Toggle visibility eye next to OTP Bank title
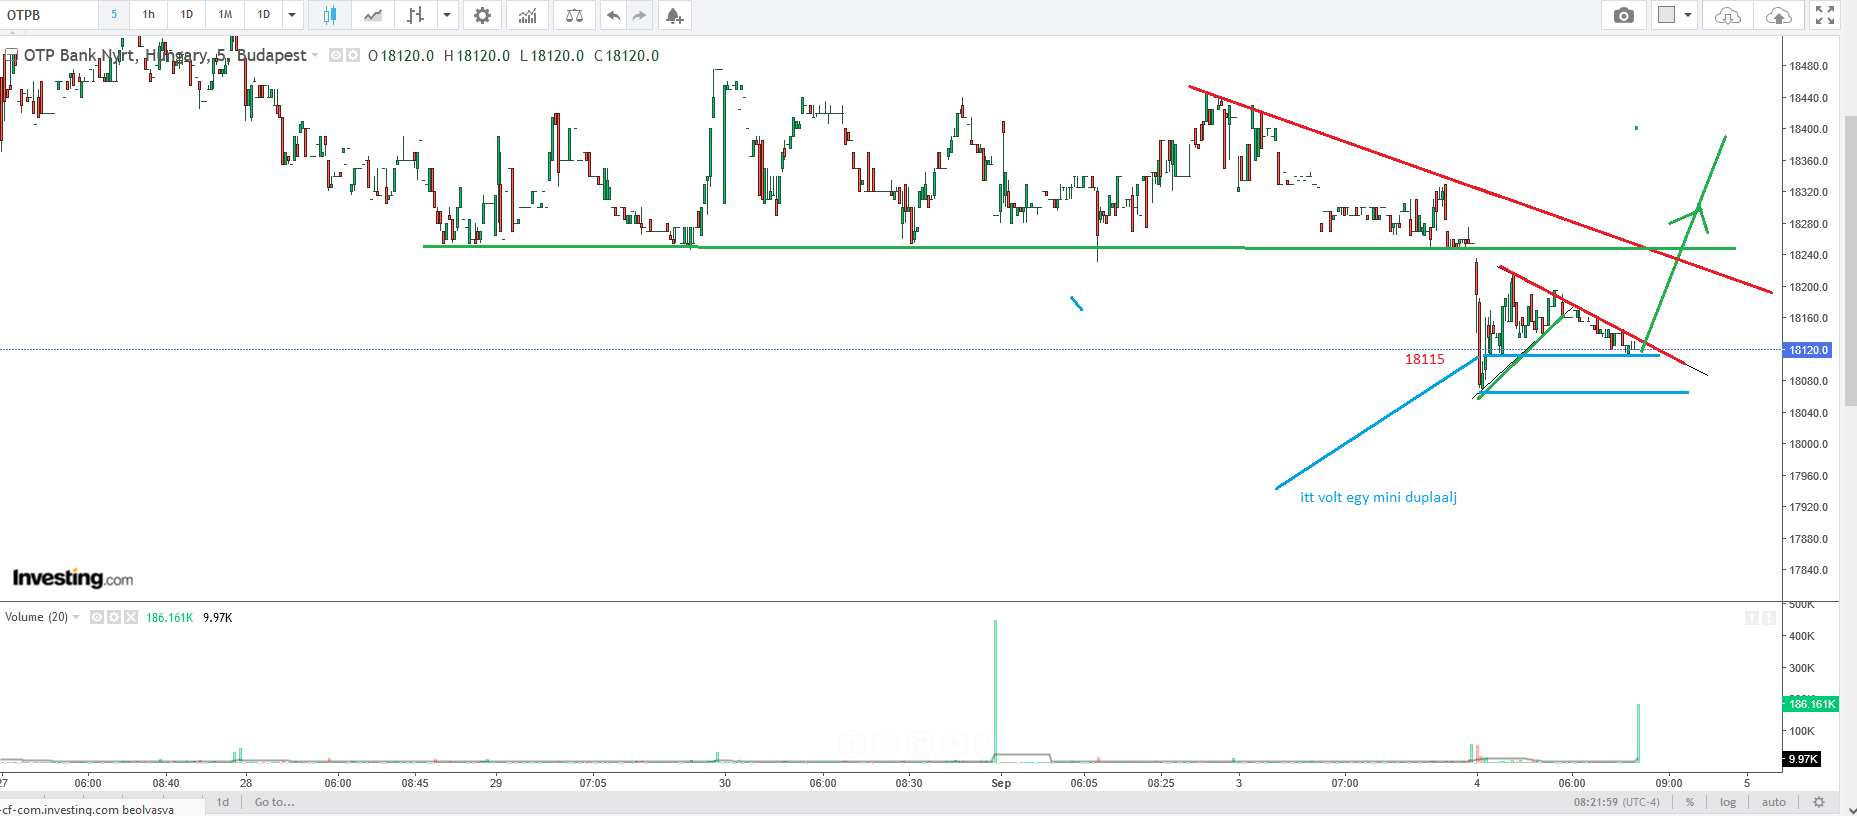This screenshot has width=1857, height=816. coord(336,55)
